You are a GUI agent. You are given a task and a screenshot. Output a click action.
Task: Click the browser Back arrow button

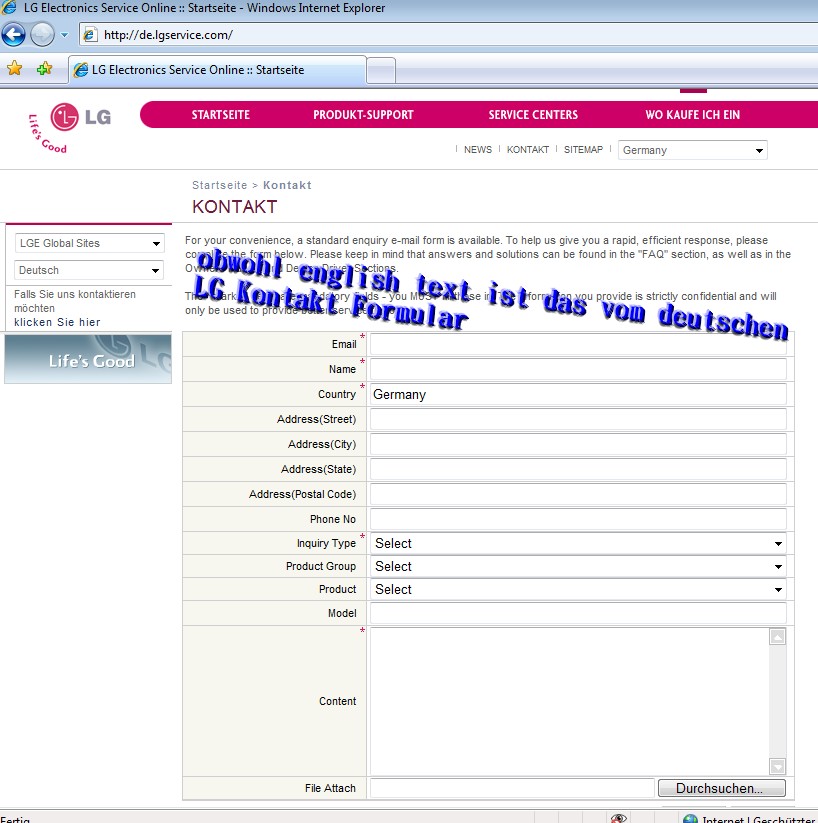coord(13,35)
